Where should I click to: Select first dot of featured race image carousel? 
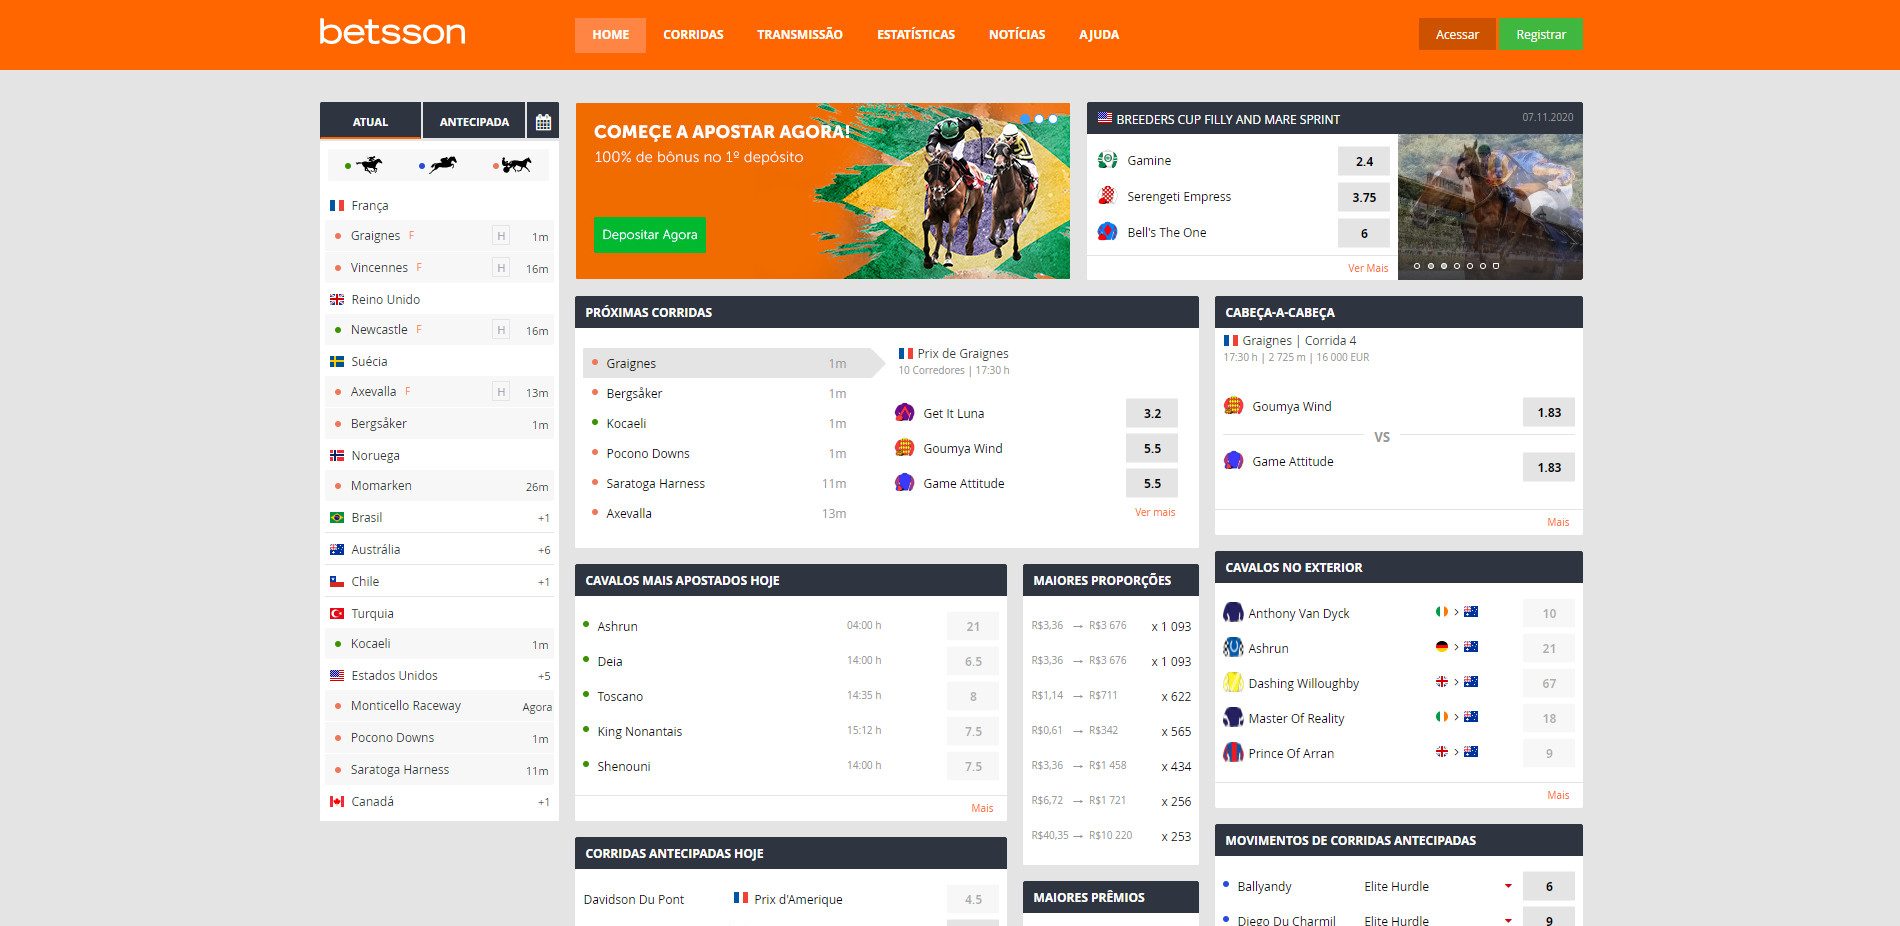pos(1417,266)
